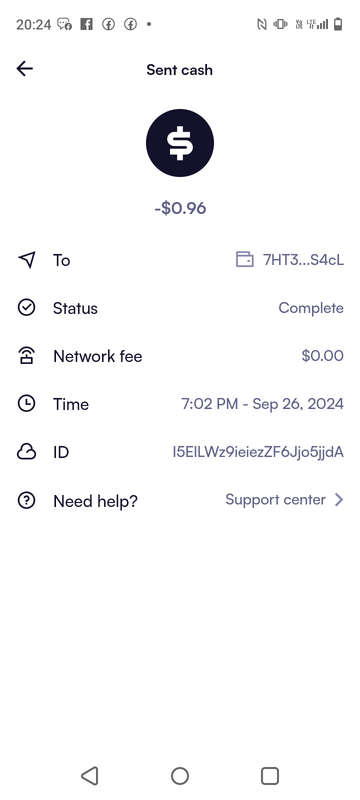360x800 pixels.
Task: Tap the -$0.96 amount text
Action: point(180,208)
